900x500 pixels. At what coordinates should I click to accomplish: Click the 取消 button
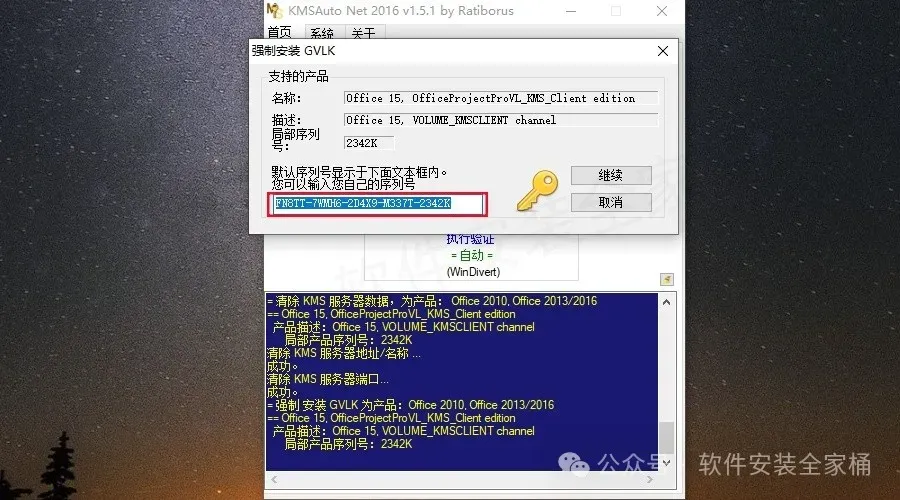(x=611, y=202)
